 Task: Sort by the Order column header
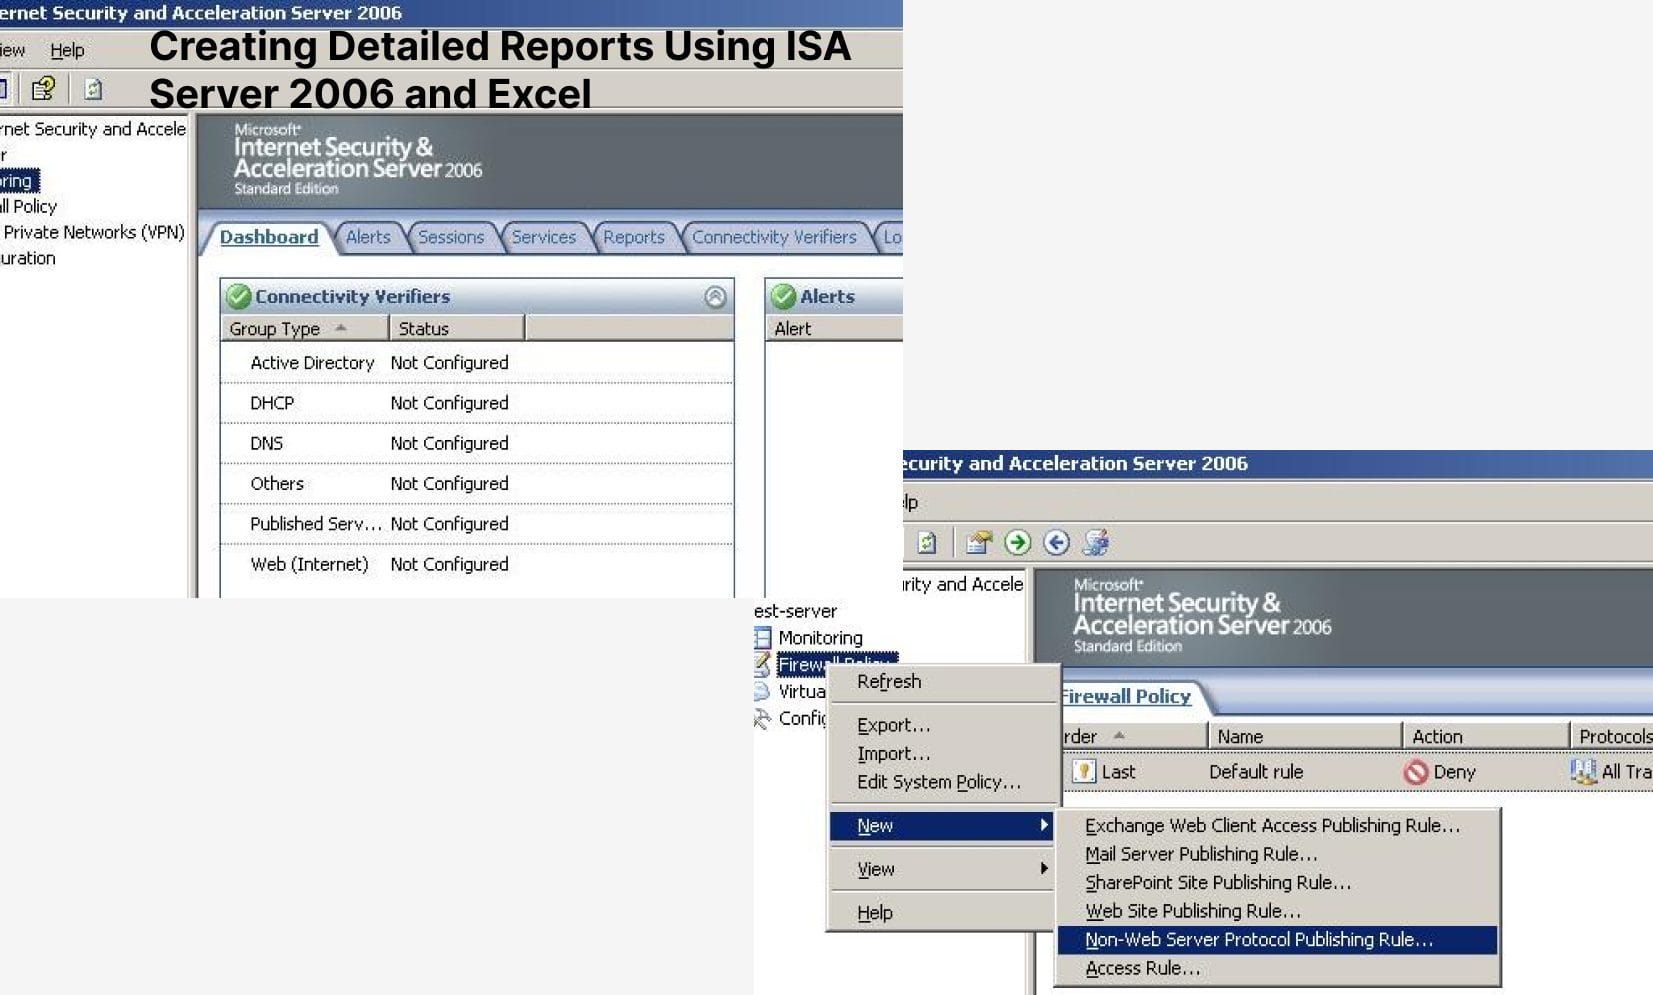pos(1133,736)
